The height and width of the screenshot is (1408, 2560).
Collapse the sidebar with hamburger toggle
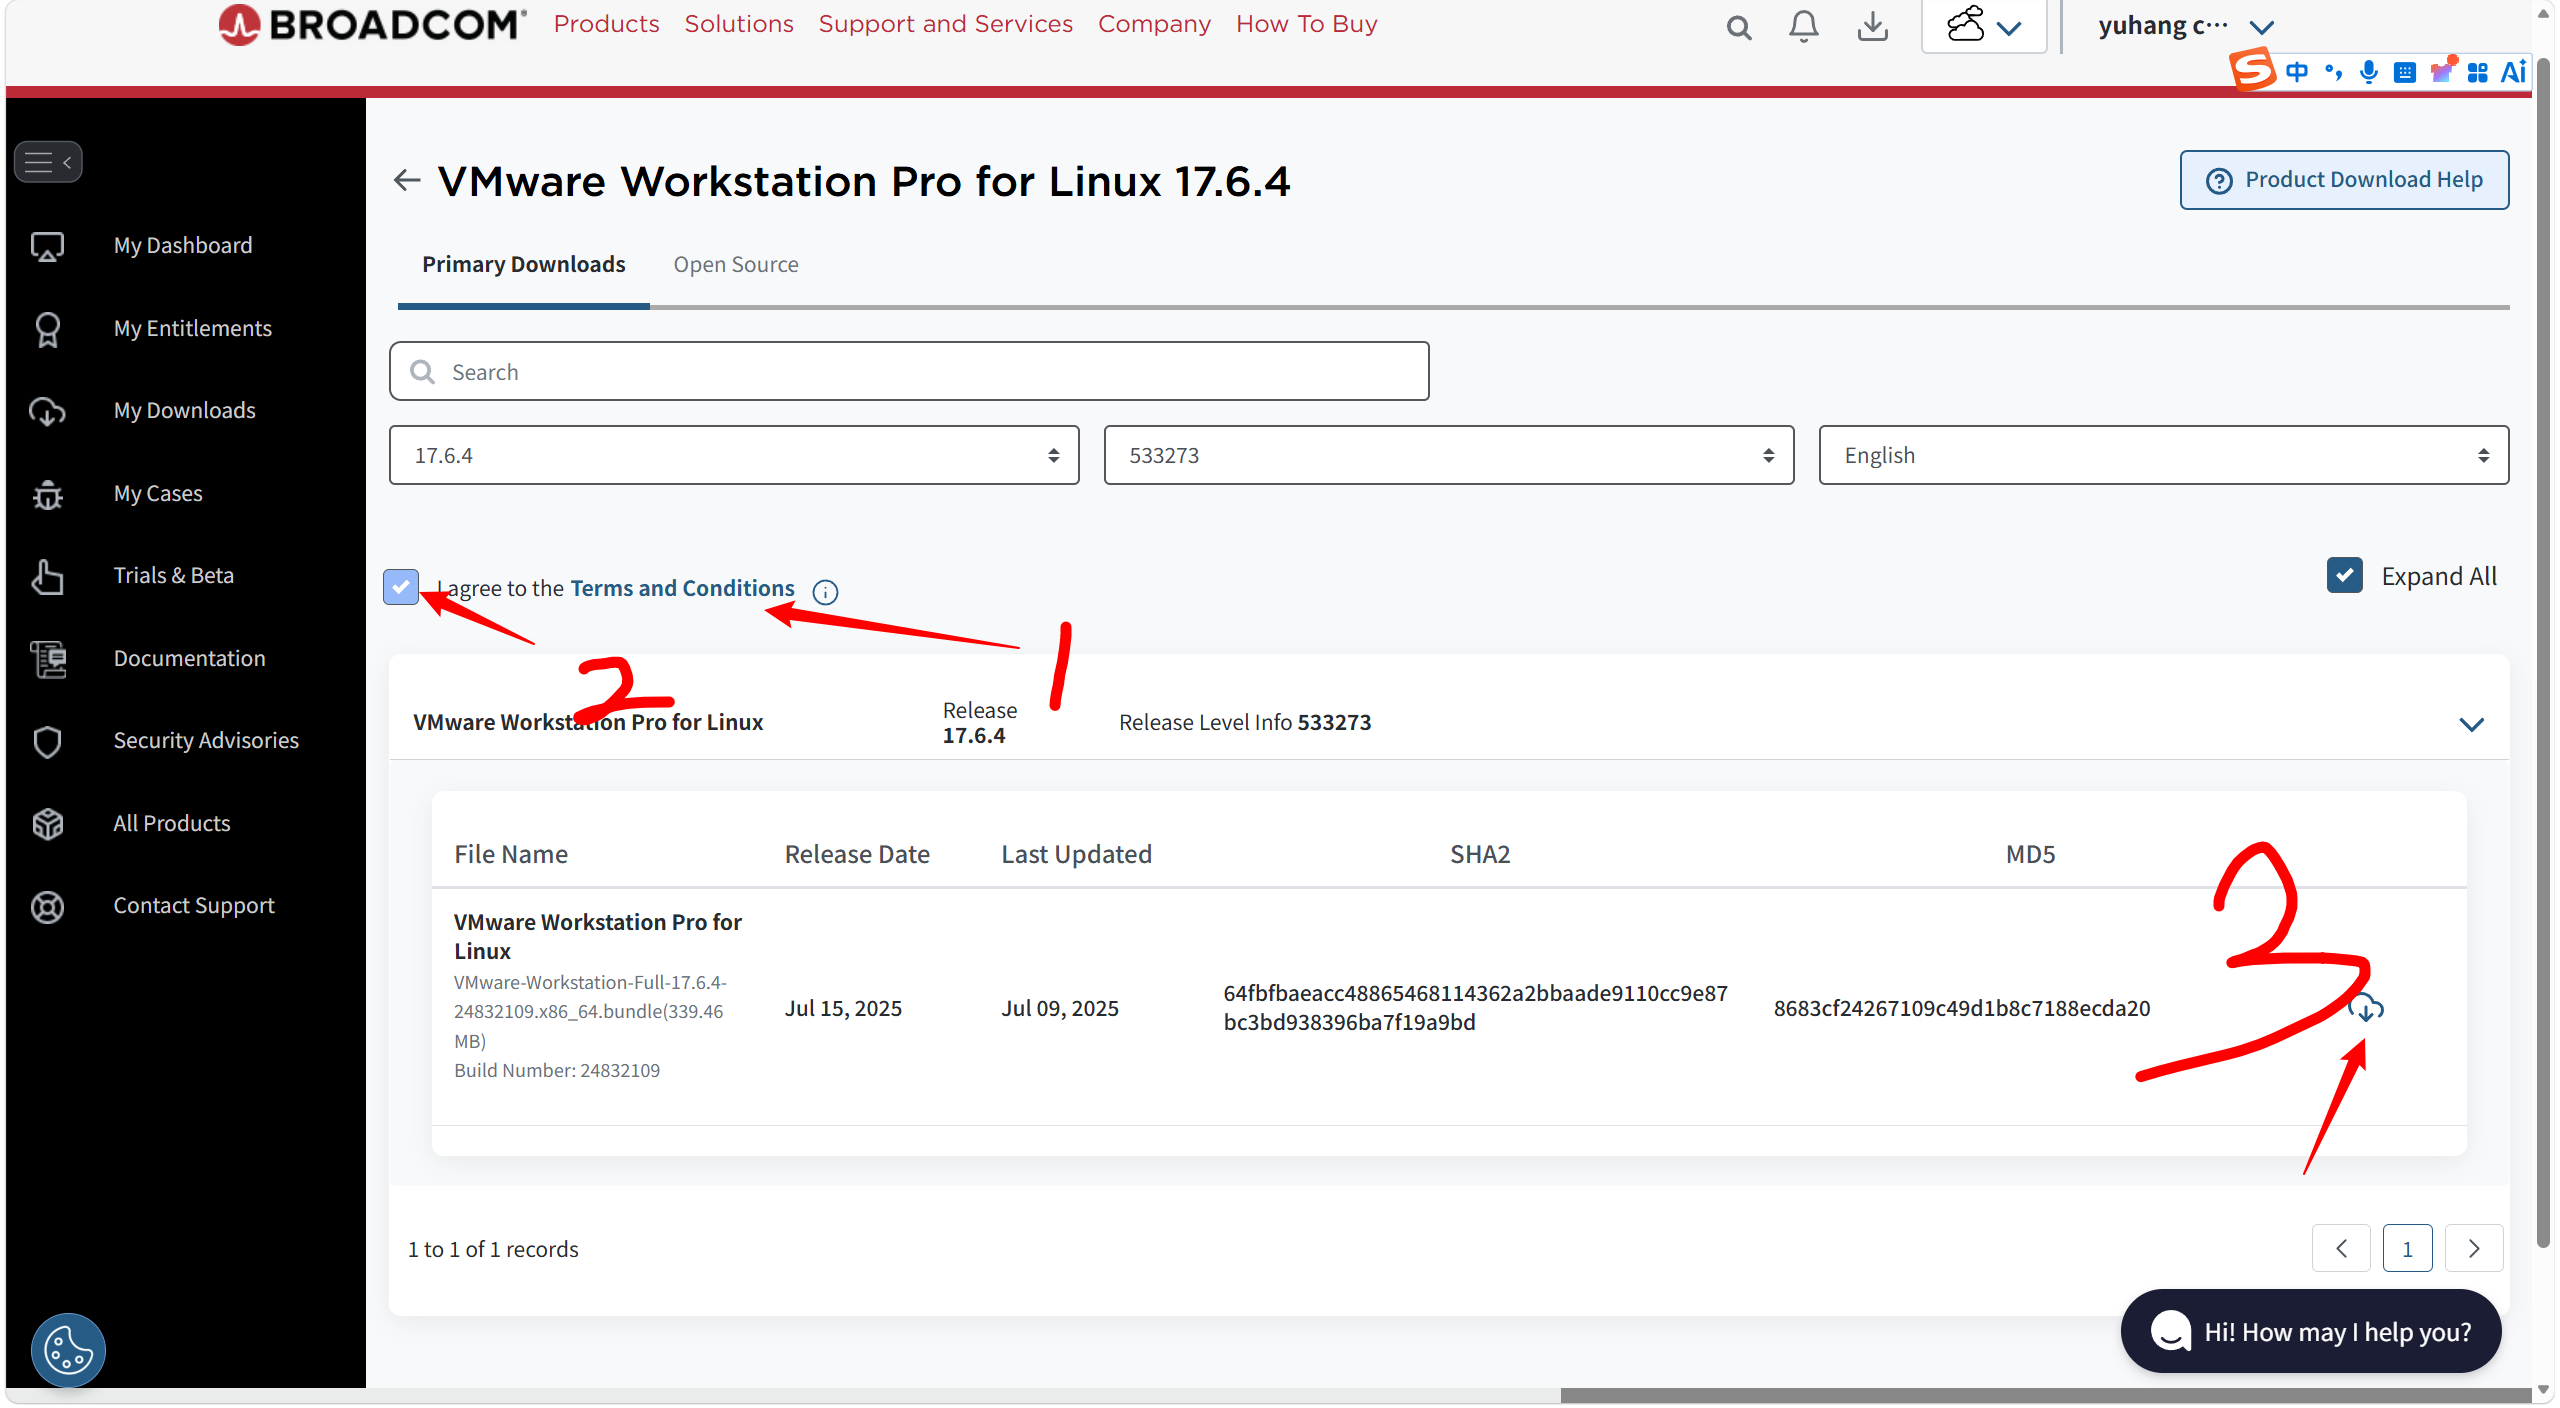48,162
